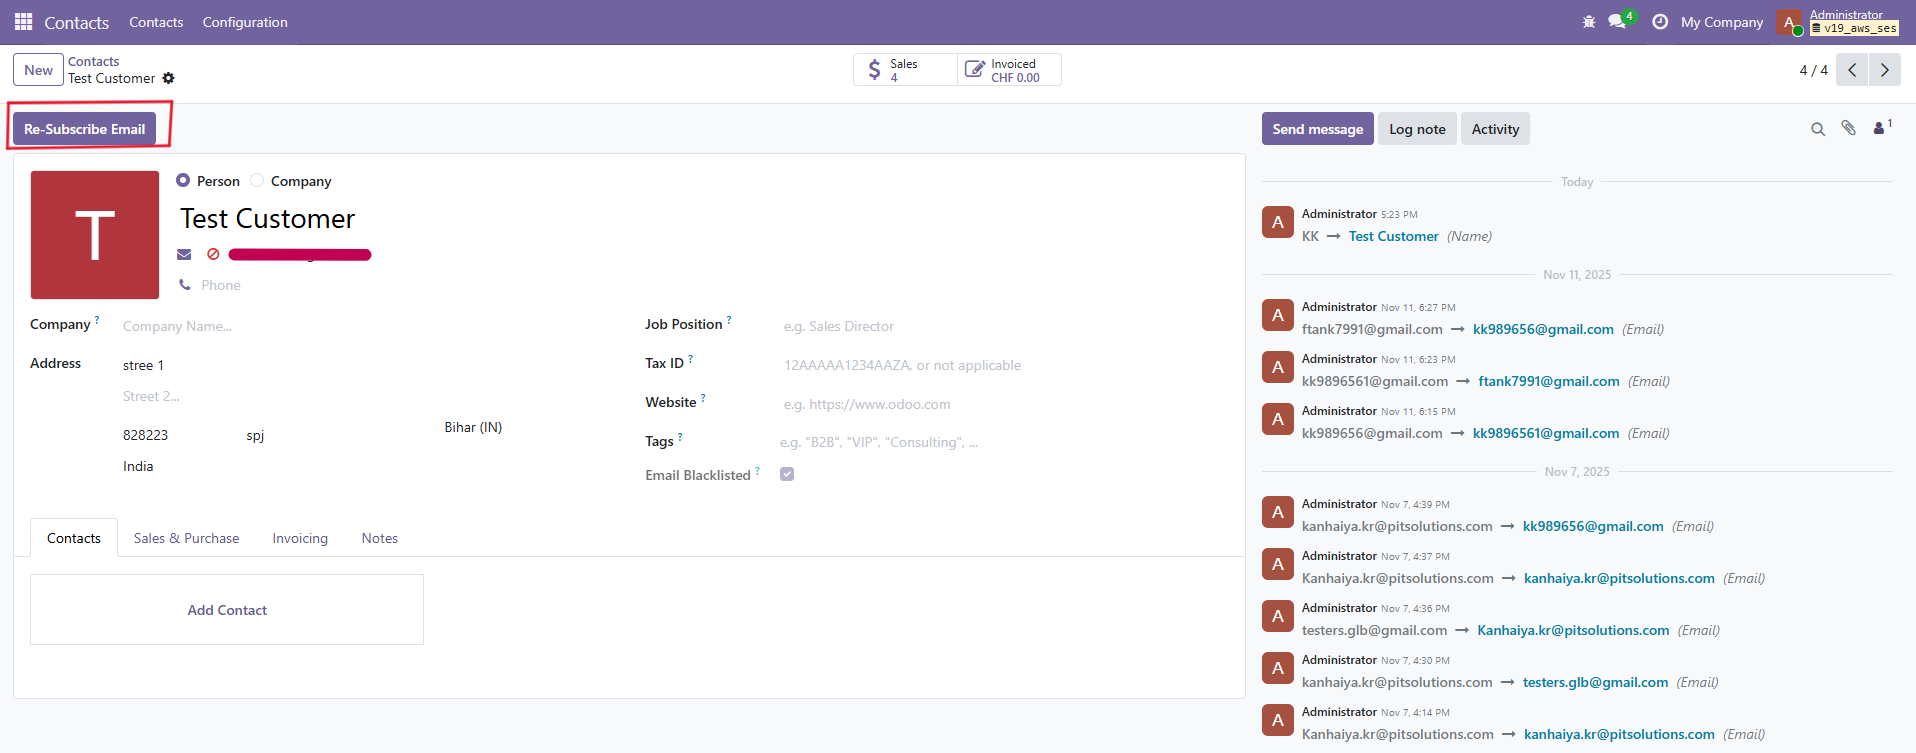Screen dimensions: 1916x753
Task: Open the activities clock icon
Action: pos(1660,22)
